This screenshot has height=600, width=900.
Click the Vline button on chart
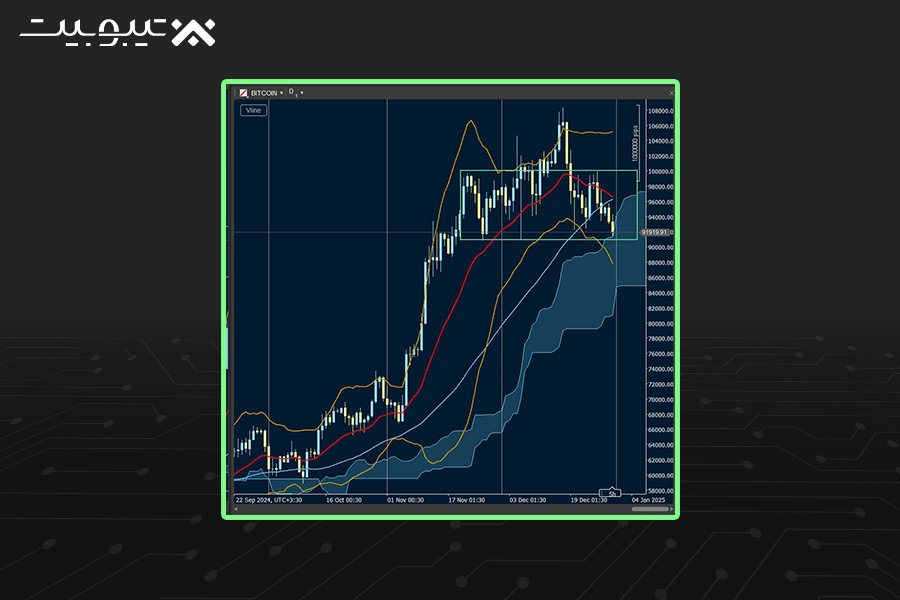pyautogui.click(x=253, y=110)
